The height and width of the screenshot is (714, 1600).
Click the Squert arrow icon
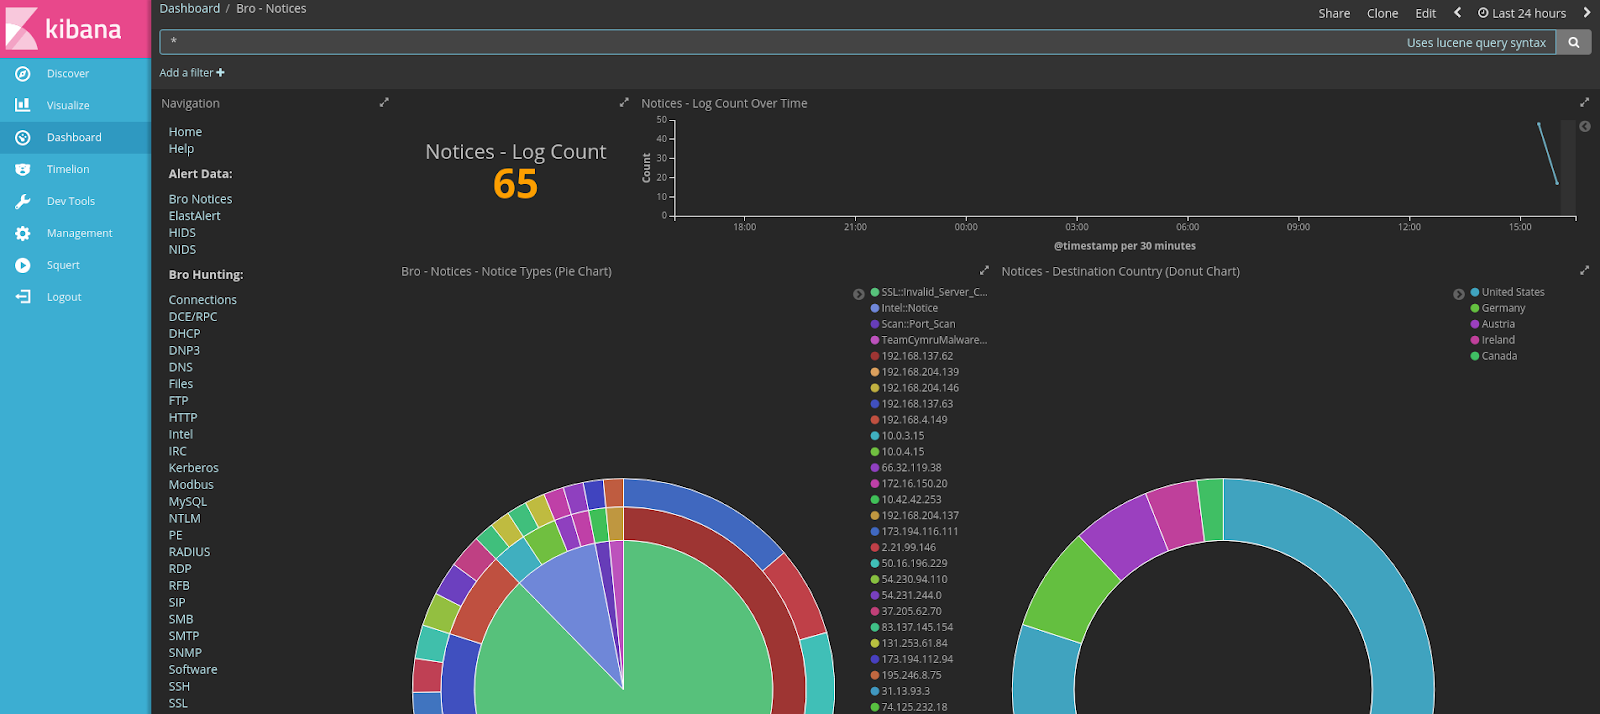(x=23, y=265)
